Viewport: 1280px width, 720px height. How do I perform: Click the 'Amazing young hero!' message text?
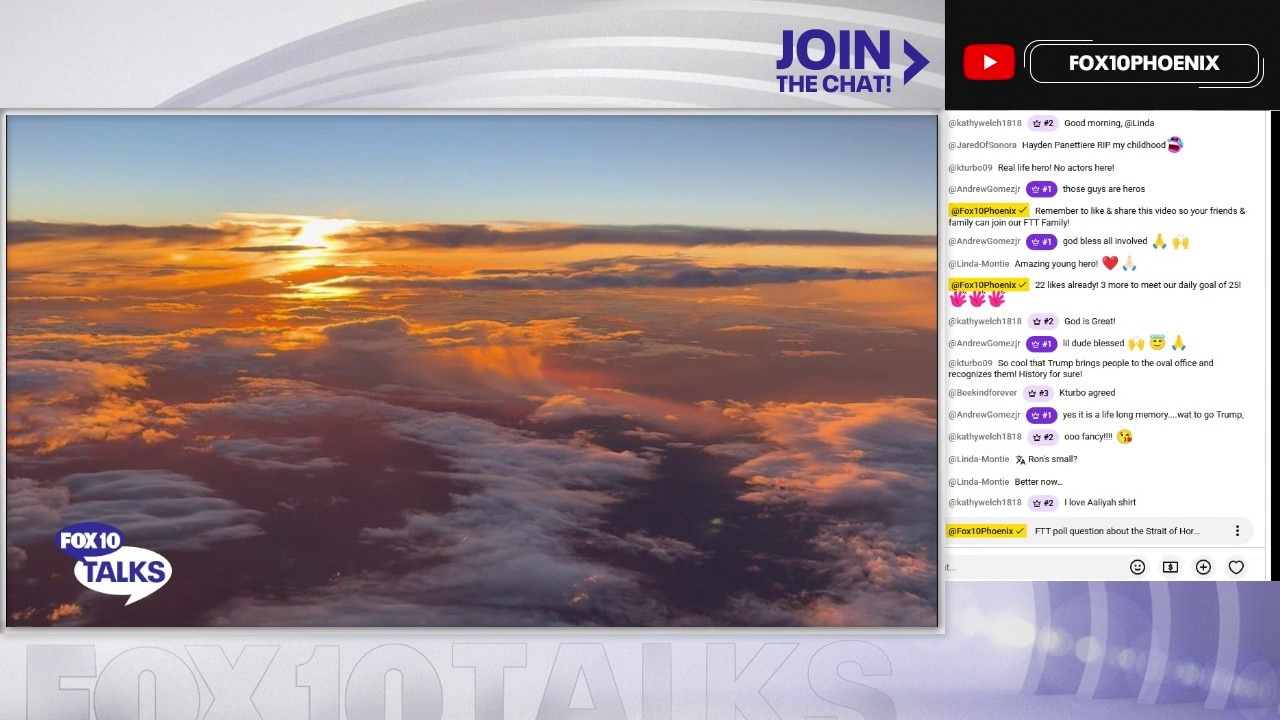click(1055, 264)
